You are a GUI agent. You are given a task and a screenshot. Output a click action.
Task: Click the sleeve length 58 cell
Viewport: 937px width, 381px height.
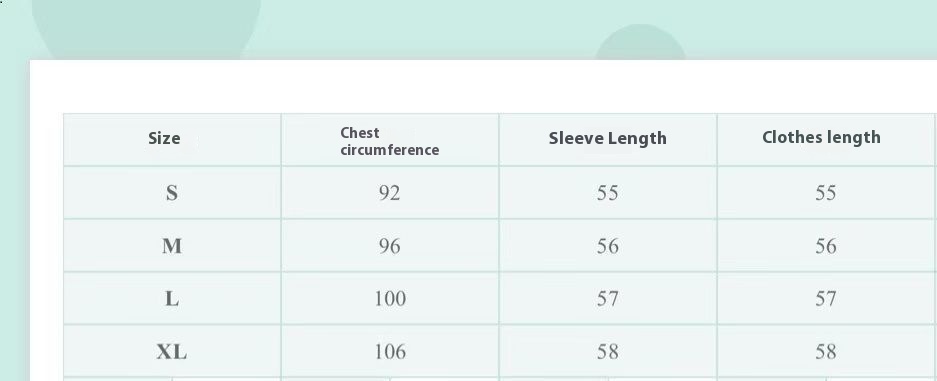click(607, 352)
